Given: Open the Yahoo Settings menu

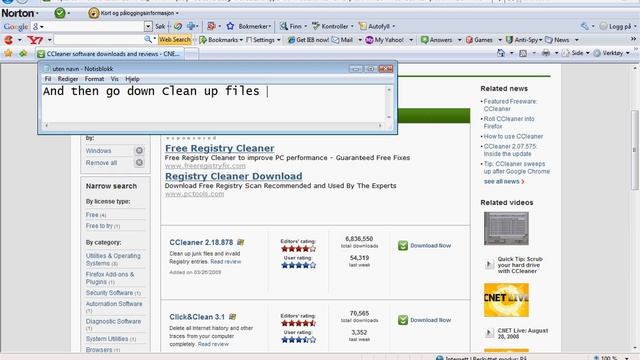Looking at the screenshot, I should [263, 40].
